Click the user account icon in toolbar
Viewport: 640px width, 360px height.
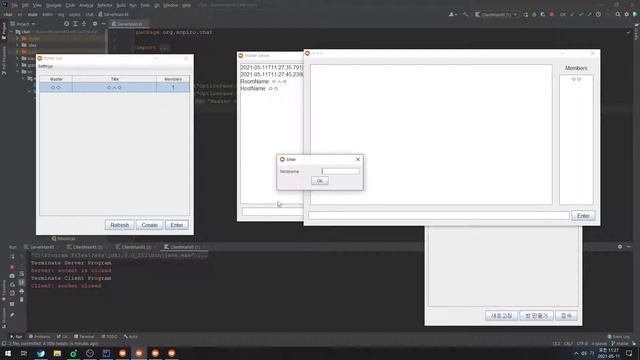[x=452, y=14]
